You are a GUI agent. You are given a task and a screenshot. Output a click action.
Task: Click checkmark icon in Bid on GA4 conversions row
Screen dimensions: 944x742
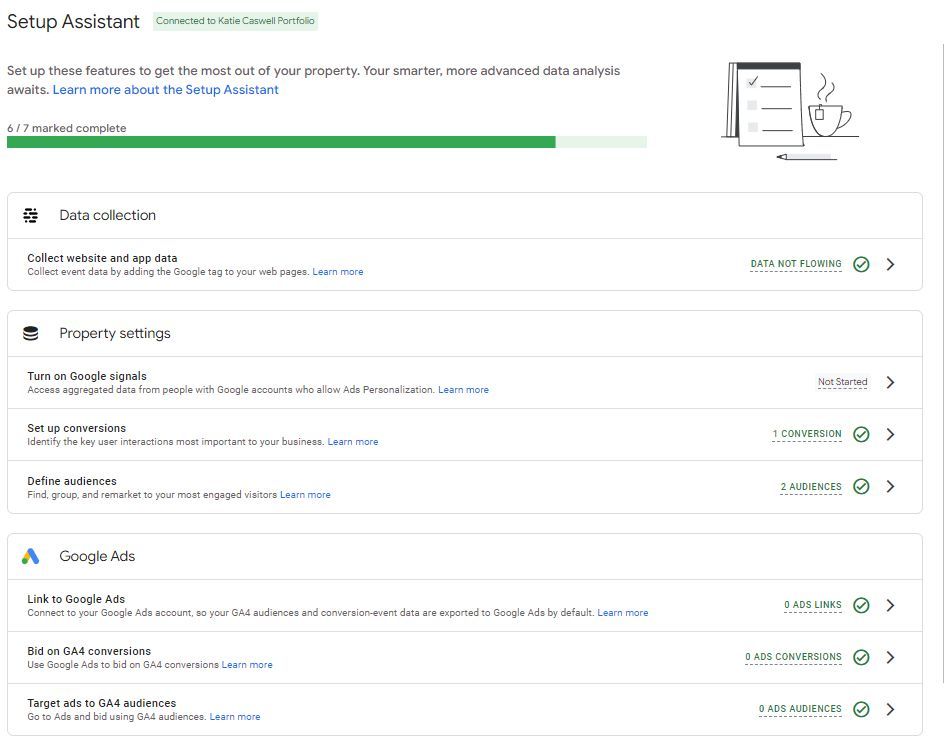(862, 657)
